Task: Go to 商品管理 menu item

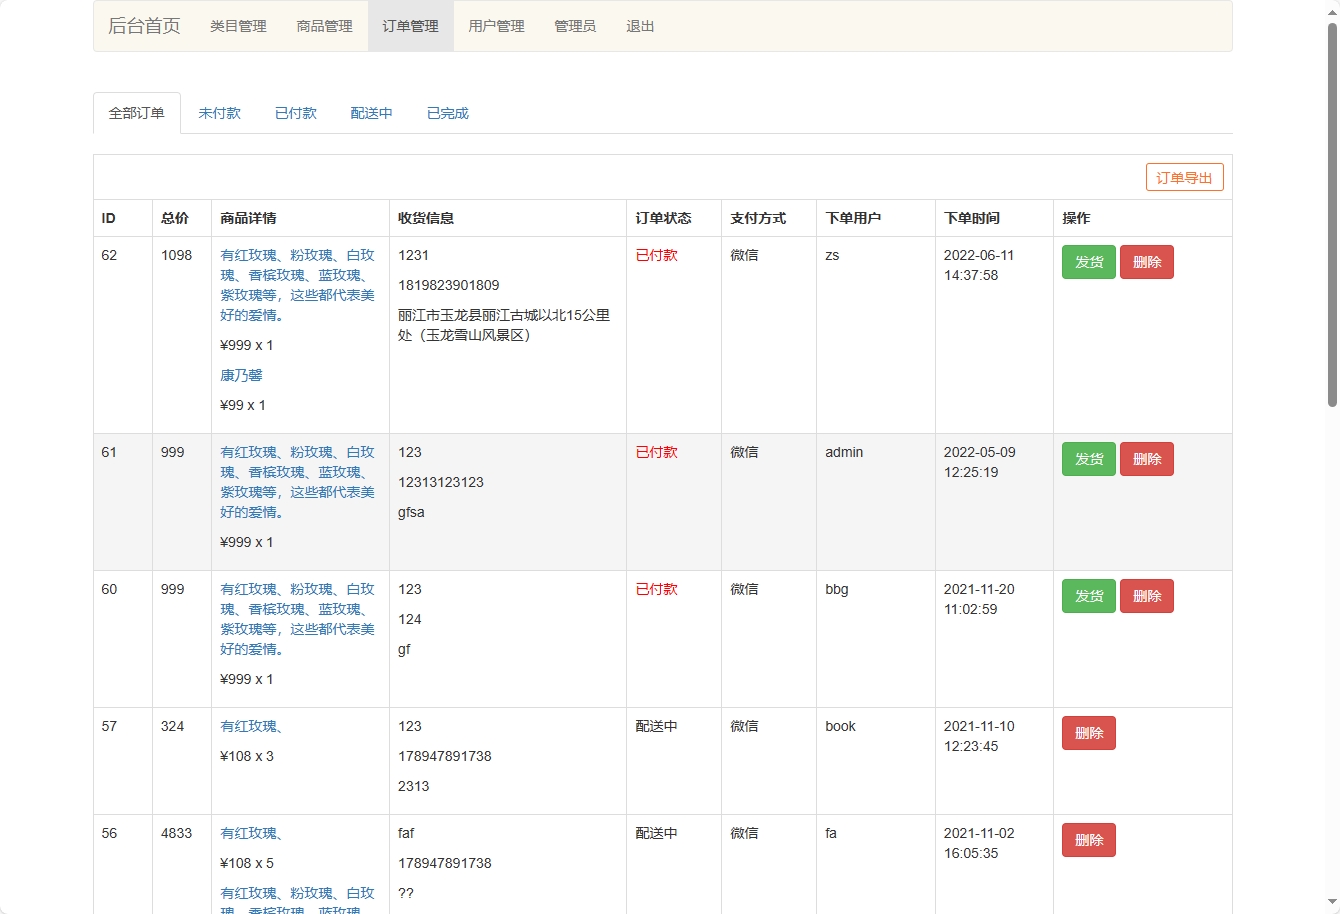Action: click(324, 26)
